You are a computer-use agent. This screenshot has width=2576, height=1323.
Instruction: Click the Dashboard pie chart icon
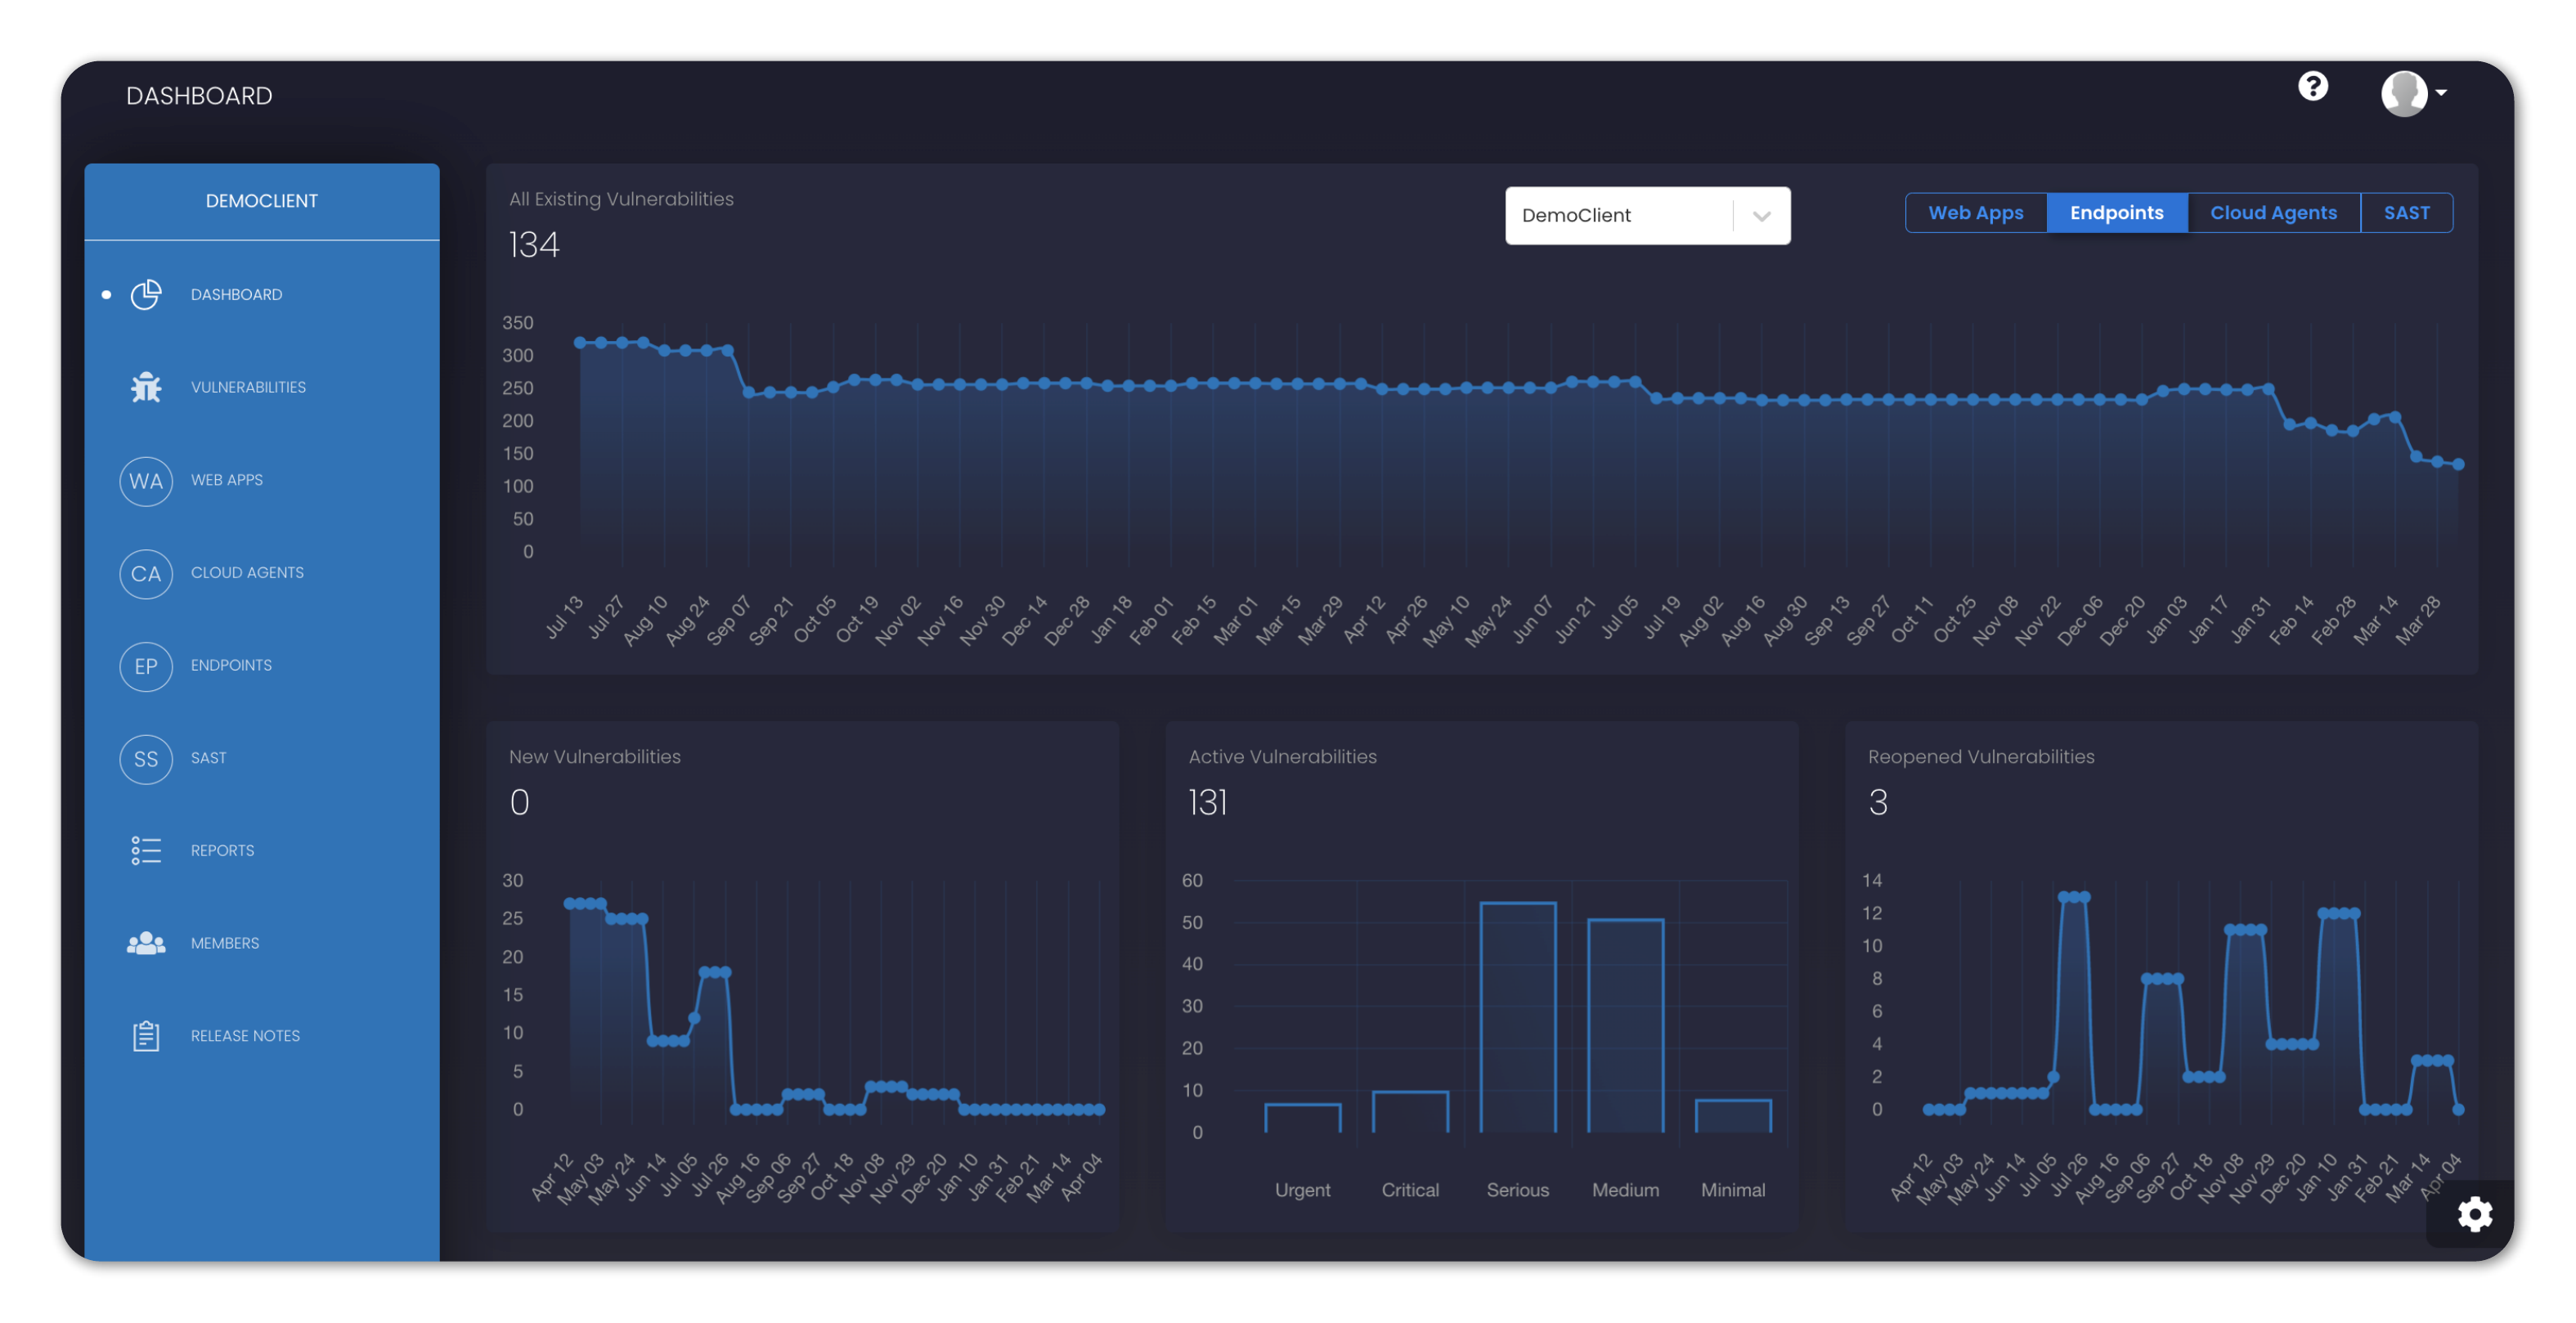point(146,294)
